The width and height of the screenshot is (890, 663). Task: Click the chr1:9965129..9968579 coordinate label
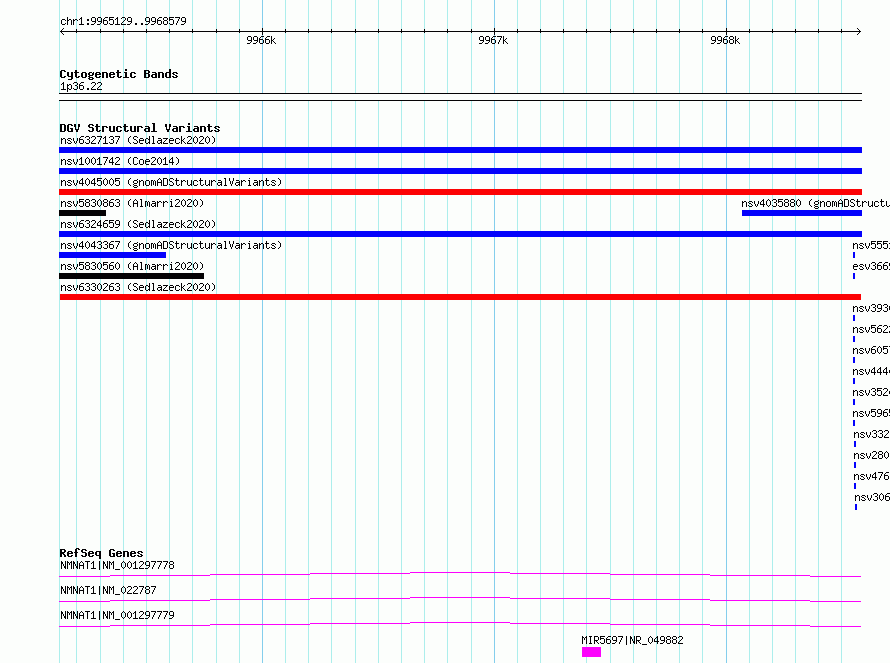tap(123, 21)
